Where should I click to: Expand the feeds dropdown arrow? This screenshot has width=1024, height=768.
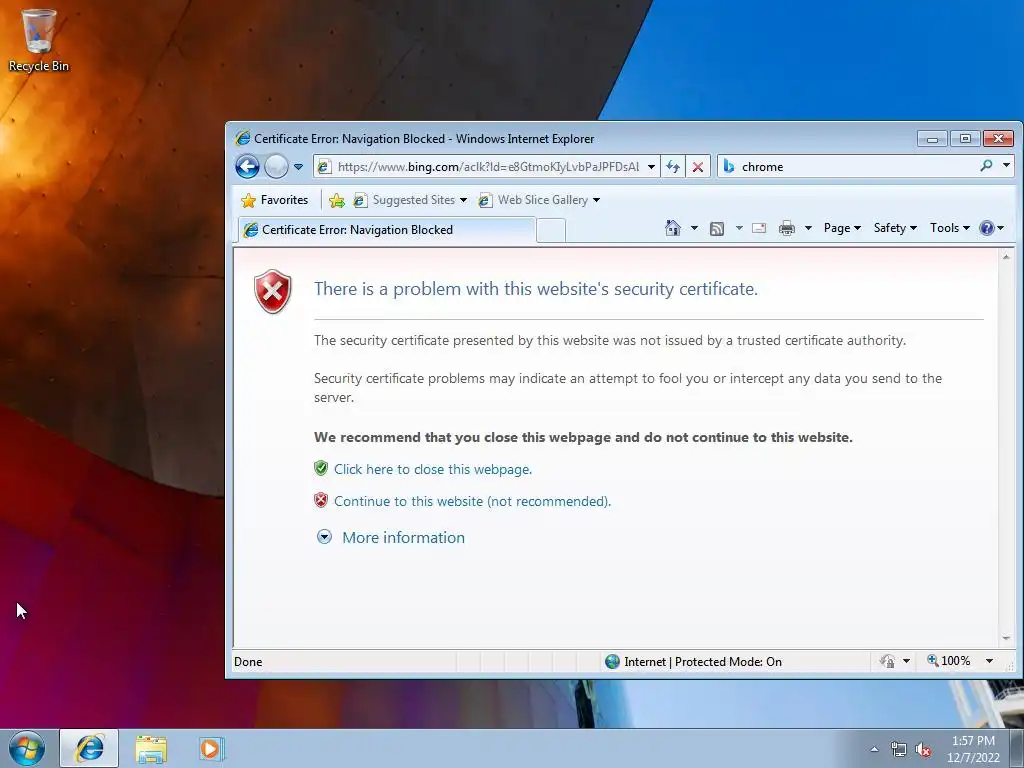pyautogui.click(x=739, y=228)
